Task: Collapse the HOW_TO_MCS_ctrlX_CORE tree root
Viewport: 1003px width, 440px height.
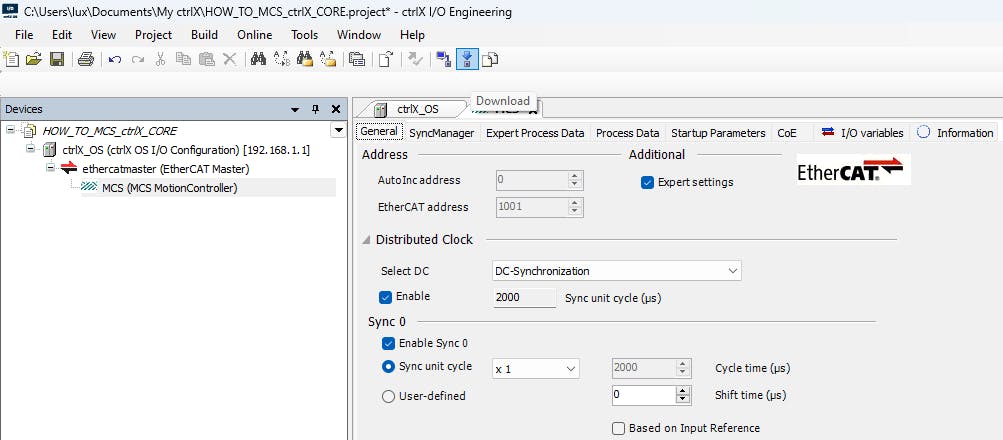Action: pyautogui.click(x=10, y=130)
